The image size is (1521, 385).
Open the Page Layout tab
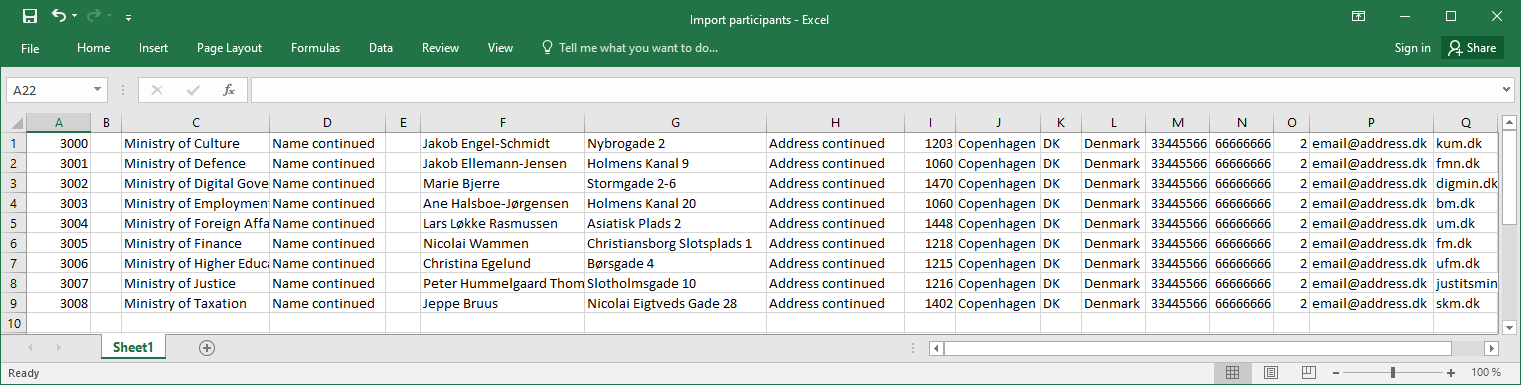click(x=229, y=48)
